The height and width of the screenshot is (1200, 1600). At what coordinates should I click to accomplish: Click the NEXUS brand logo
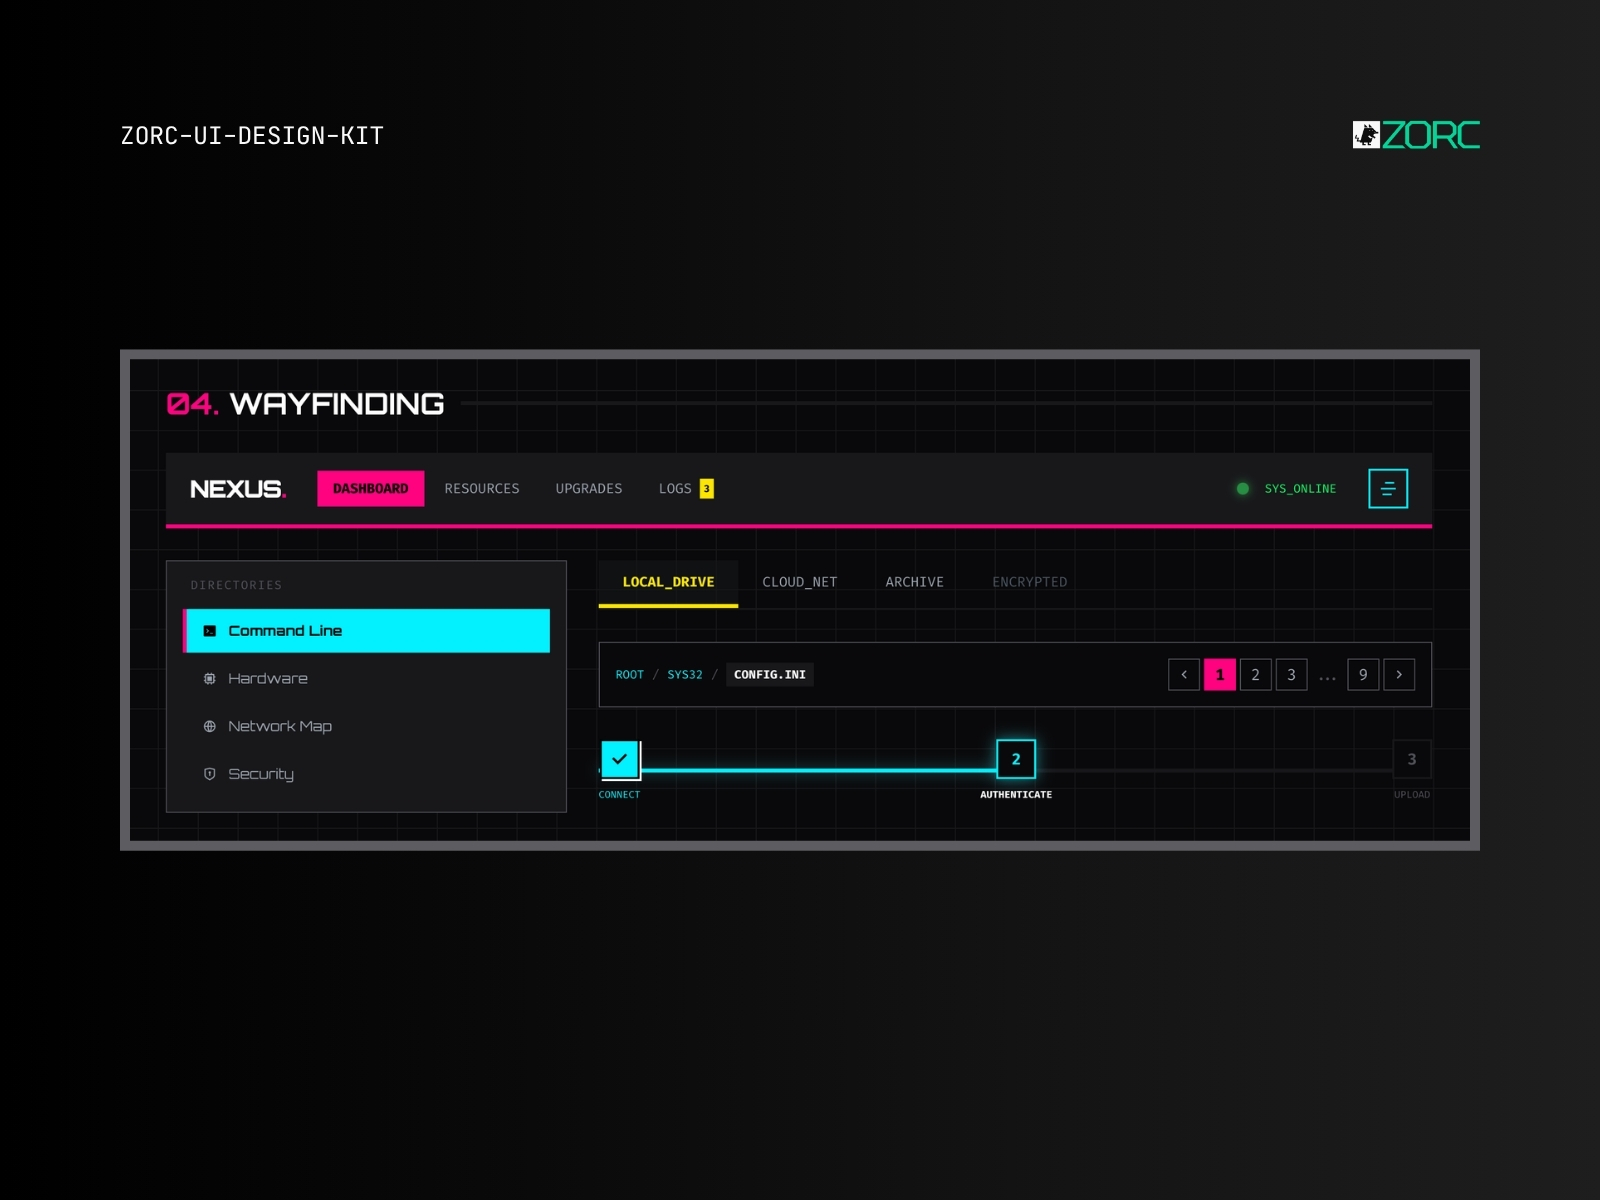click(x=238, y=489)
